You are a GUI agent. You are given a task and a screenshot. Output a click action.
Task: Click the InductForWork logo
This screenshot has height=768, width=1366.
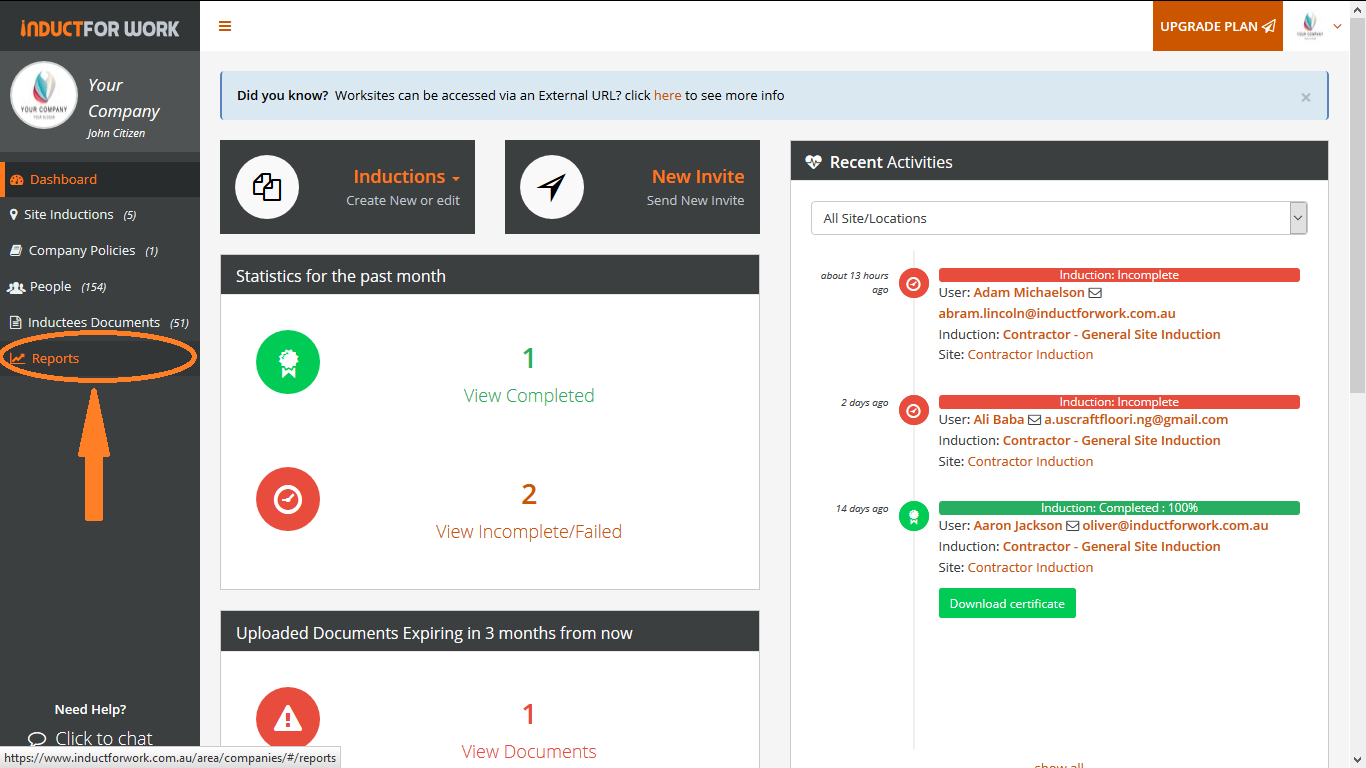(x=100, y=28)
